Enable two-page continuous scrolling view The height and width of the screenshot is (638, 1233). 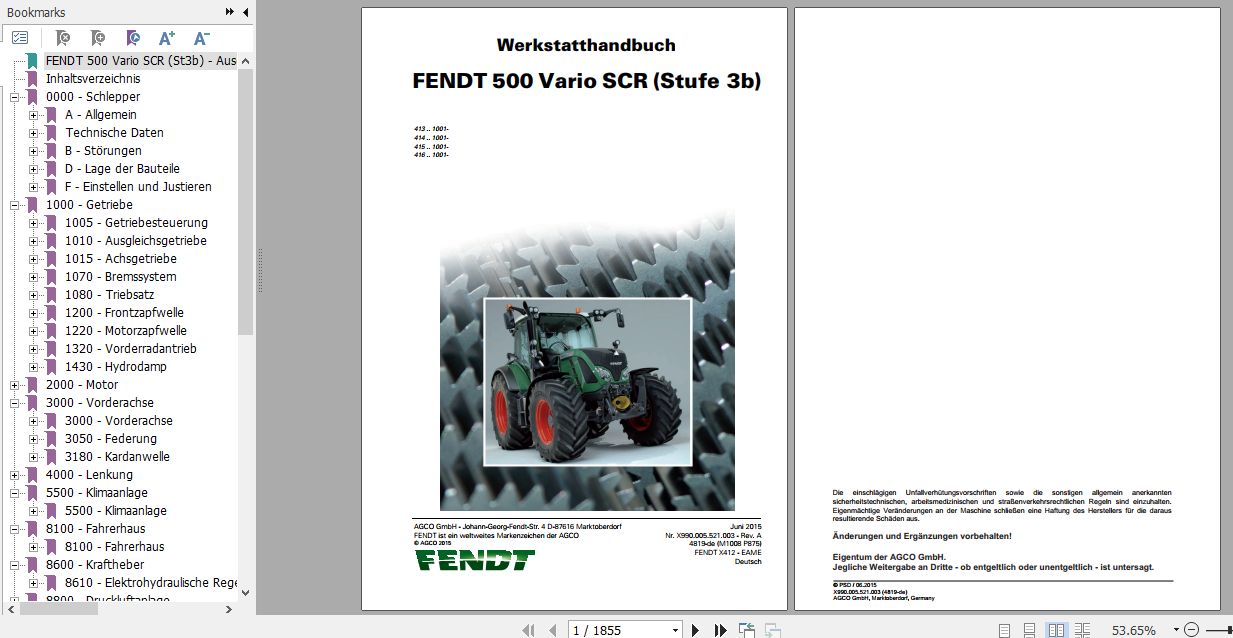pyautogui.click(x=1084, y=630)
